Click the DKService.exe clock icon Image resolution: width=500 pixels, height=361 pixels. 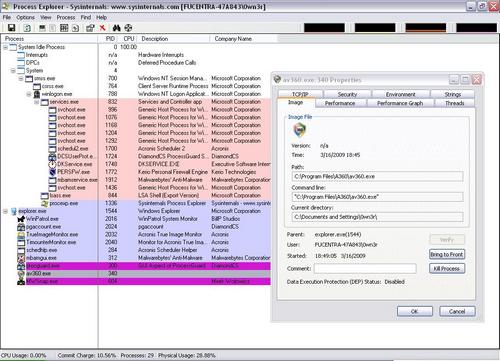[52, 164]
